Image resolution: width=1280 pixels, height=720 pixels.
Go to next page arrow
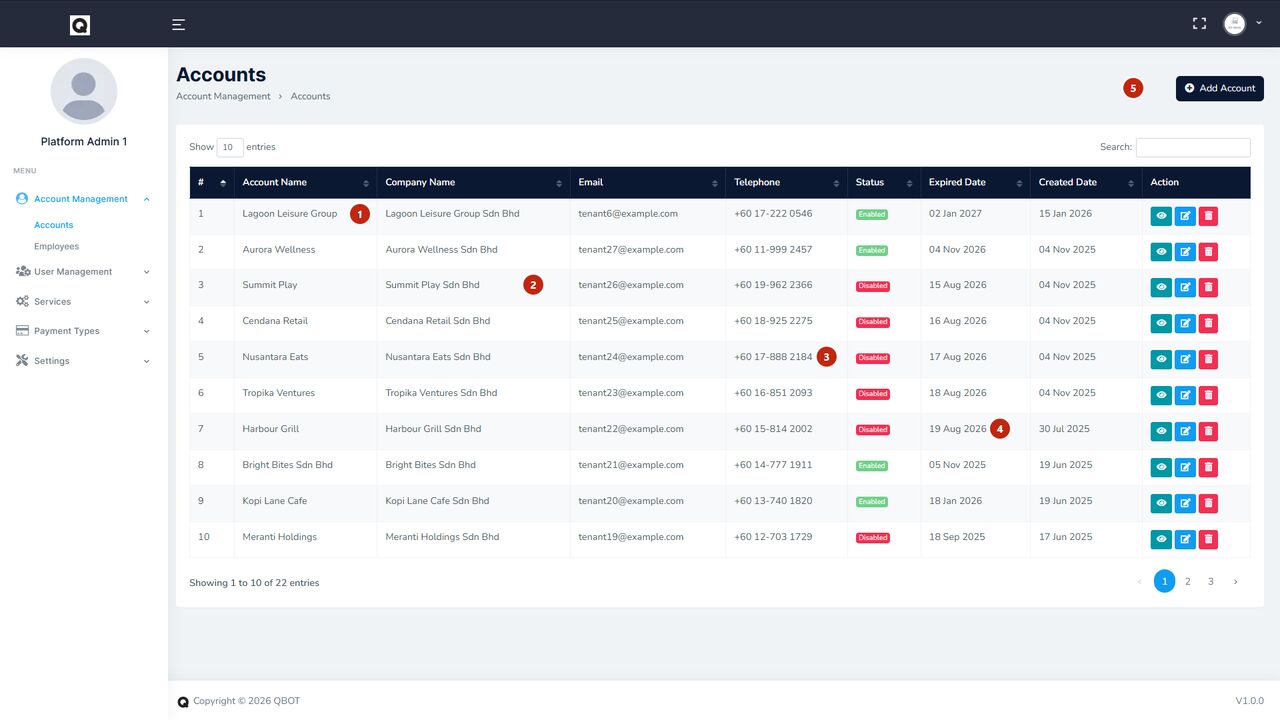point(1235,581)
